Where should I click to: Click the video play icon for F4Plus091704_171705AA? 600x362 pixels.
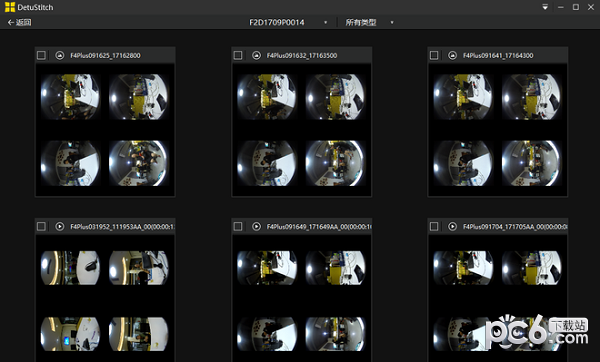click(x=452, y=227)
